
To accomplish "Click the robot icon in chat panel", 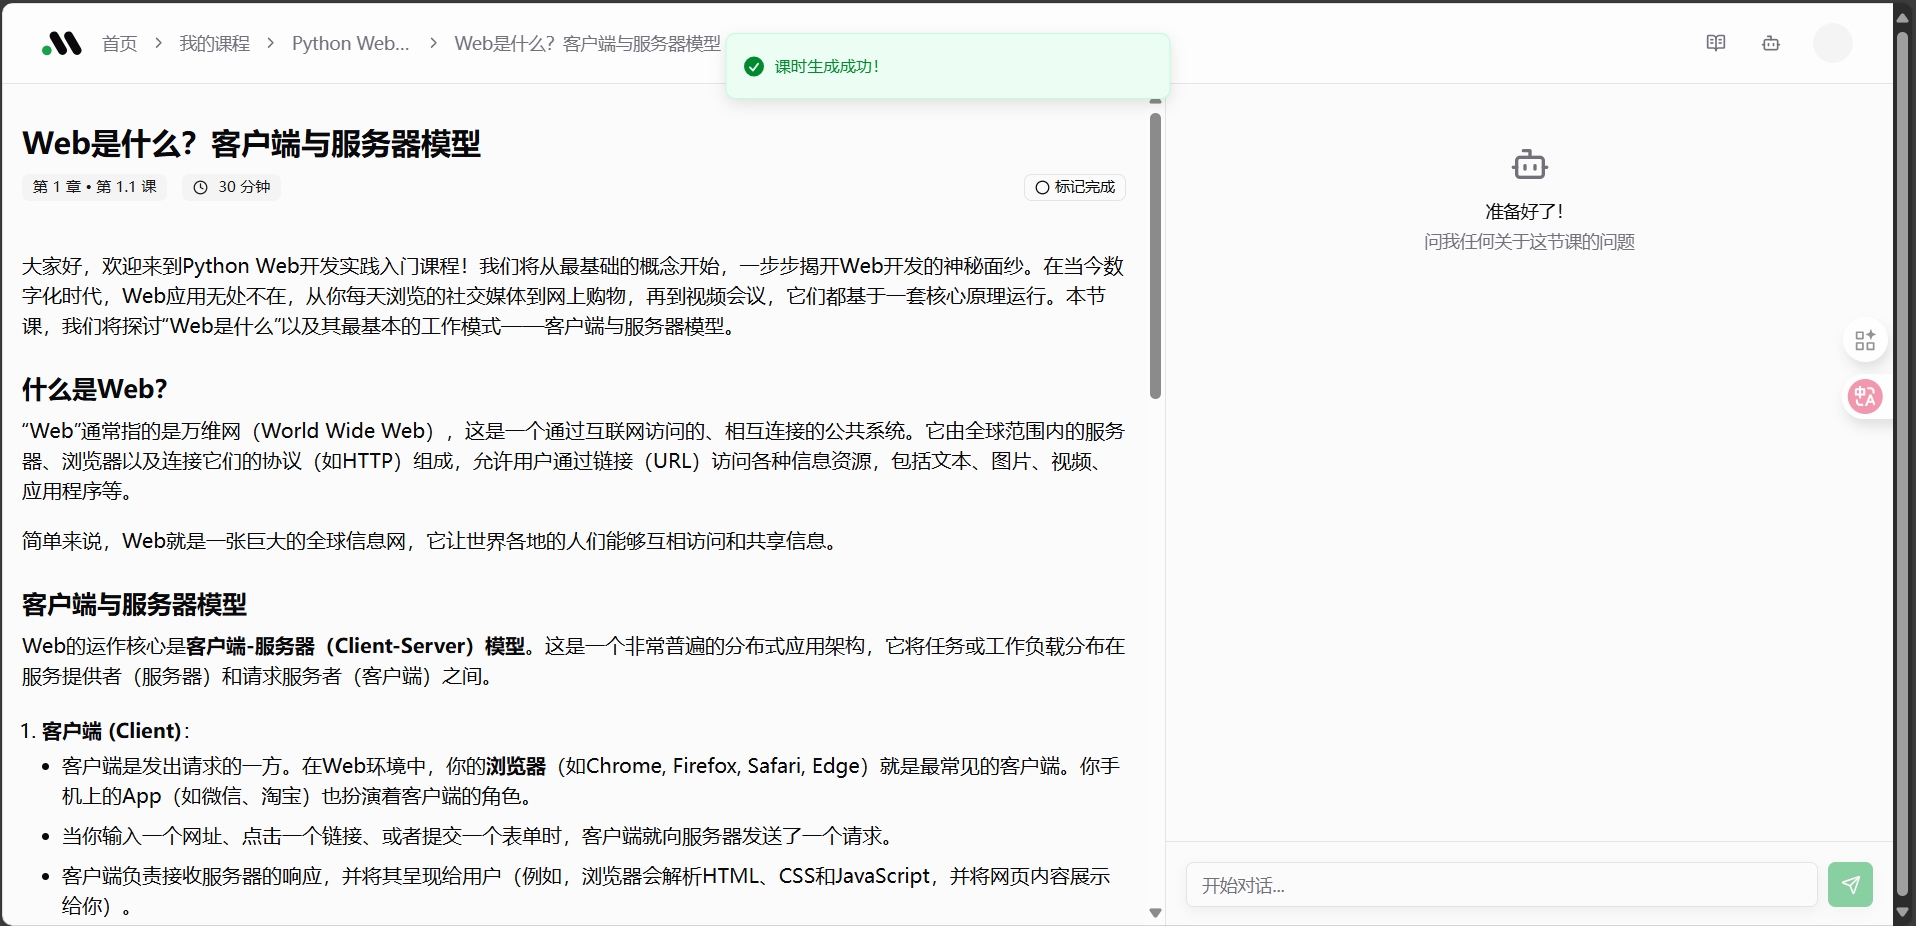I will pyautogui.click(x=1529, y=165).
